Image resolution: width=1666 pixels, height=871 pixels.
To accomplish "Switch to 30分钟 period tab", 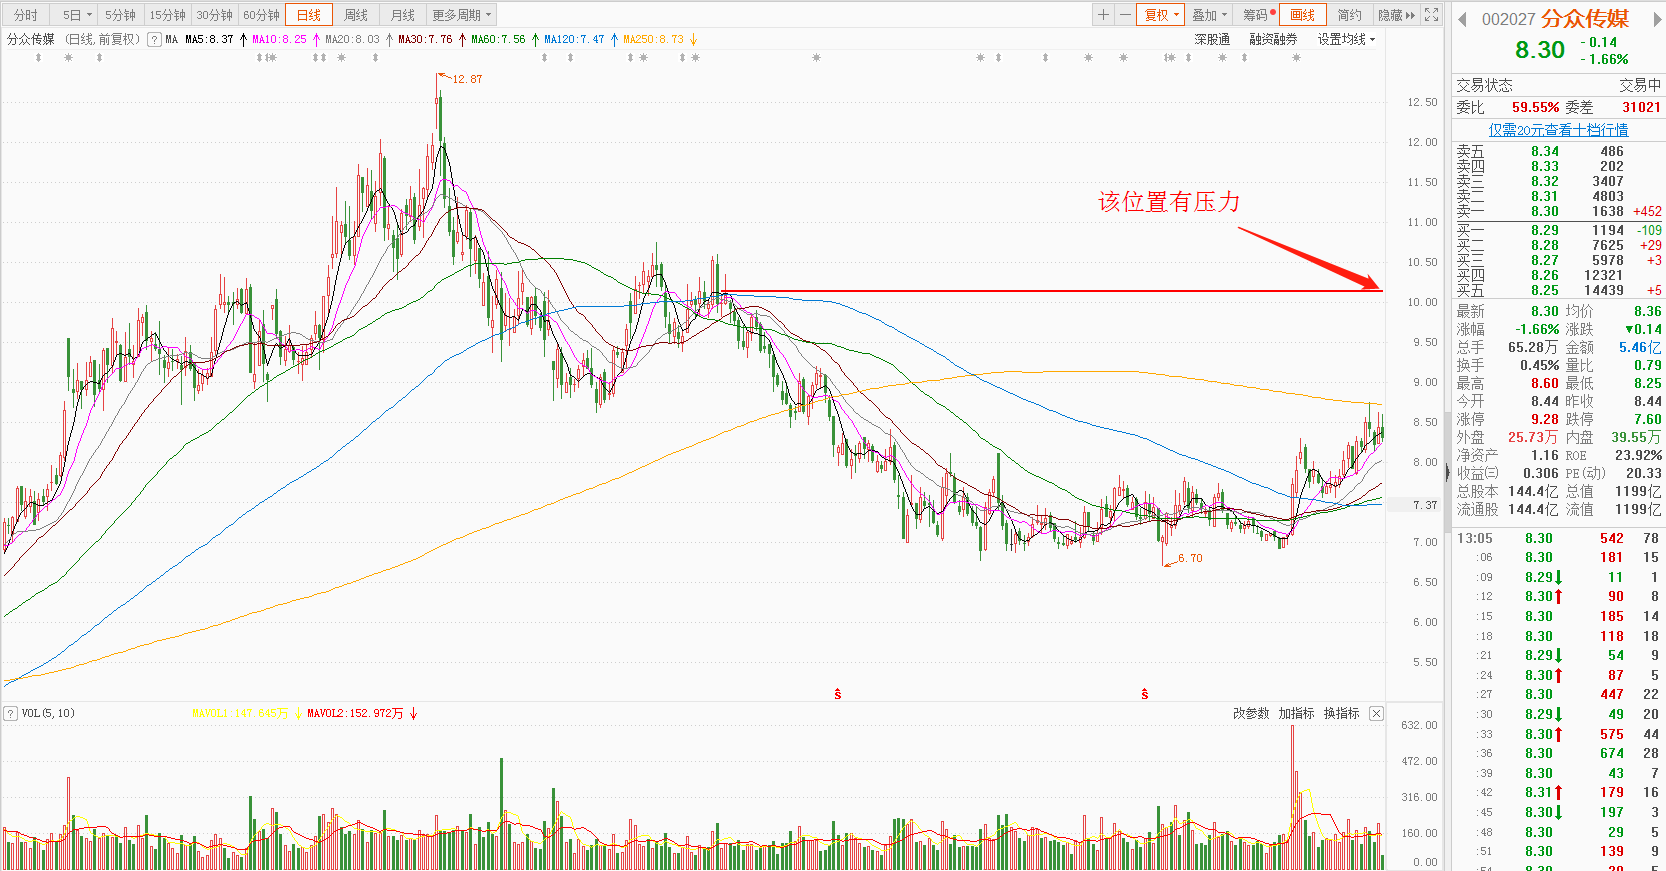I will click(214, 15).
